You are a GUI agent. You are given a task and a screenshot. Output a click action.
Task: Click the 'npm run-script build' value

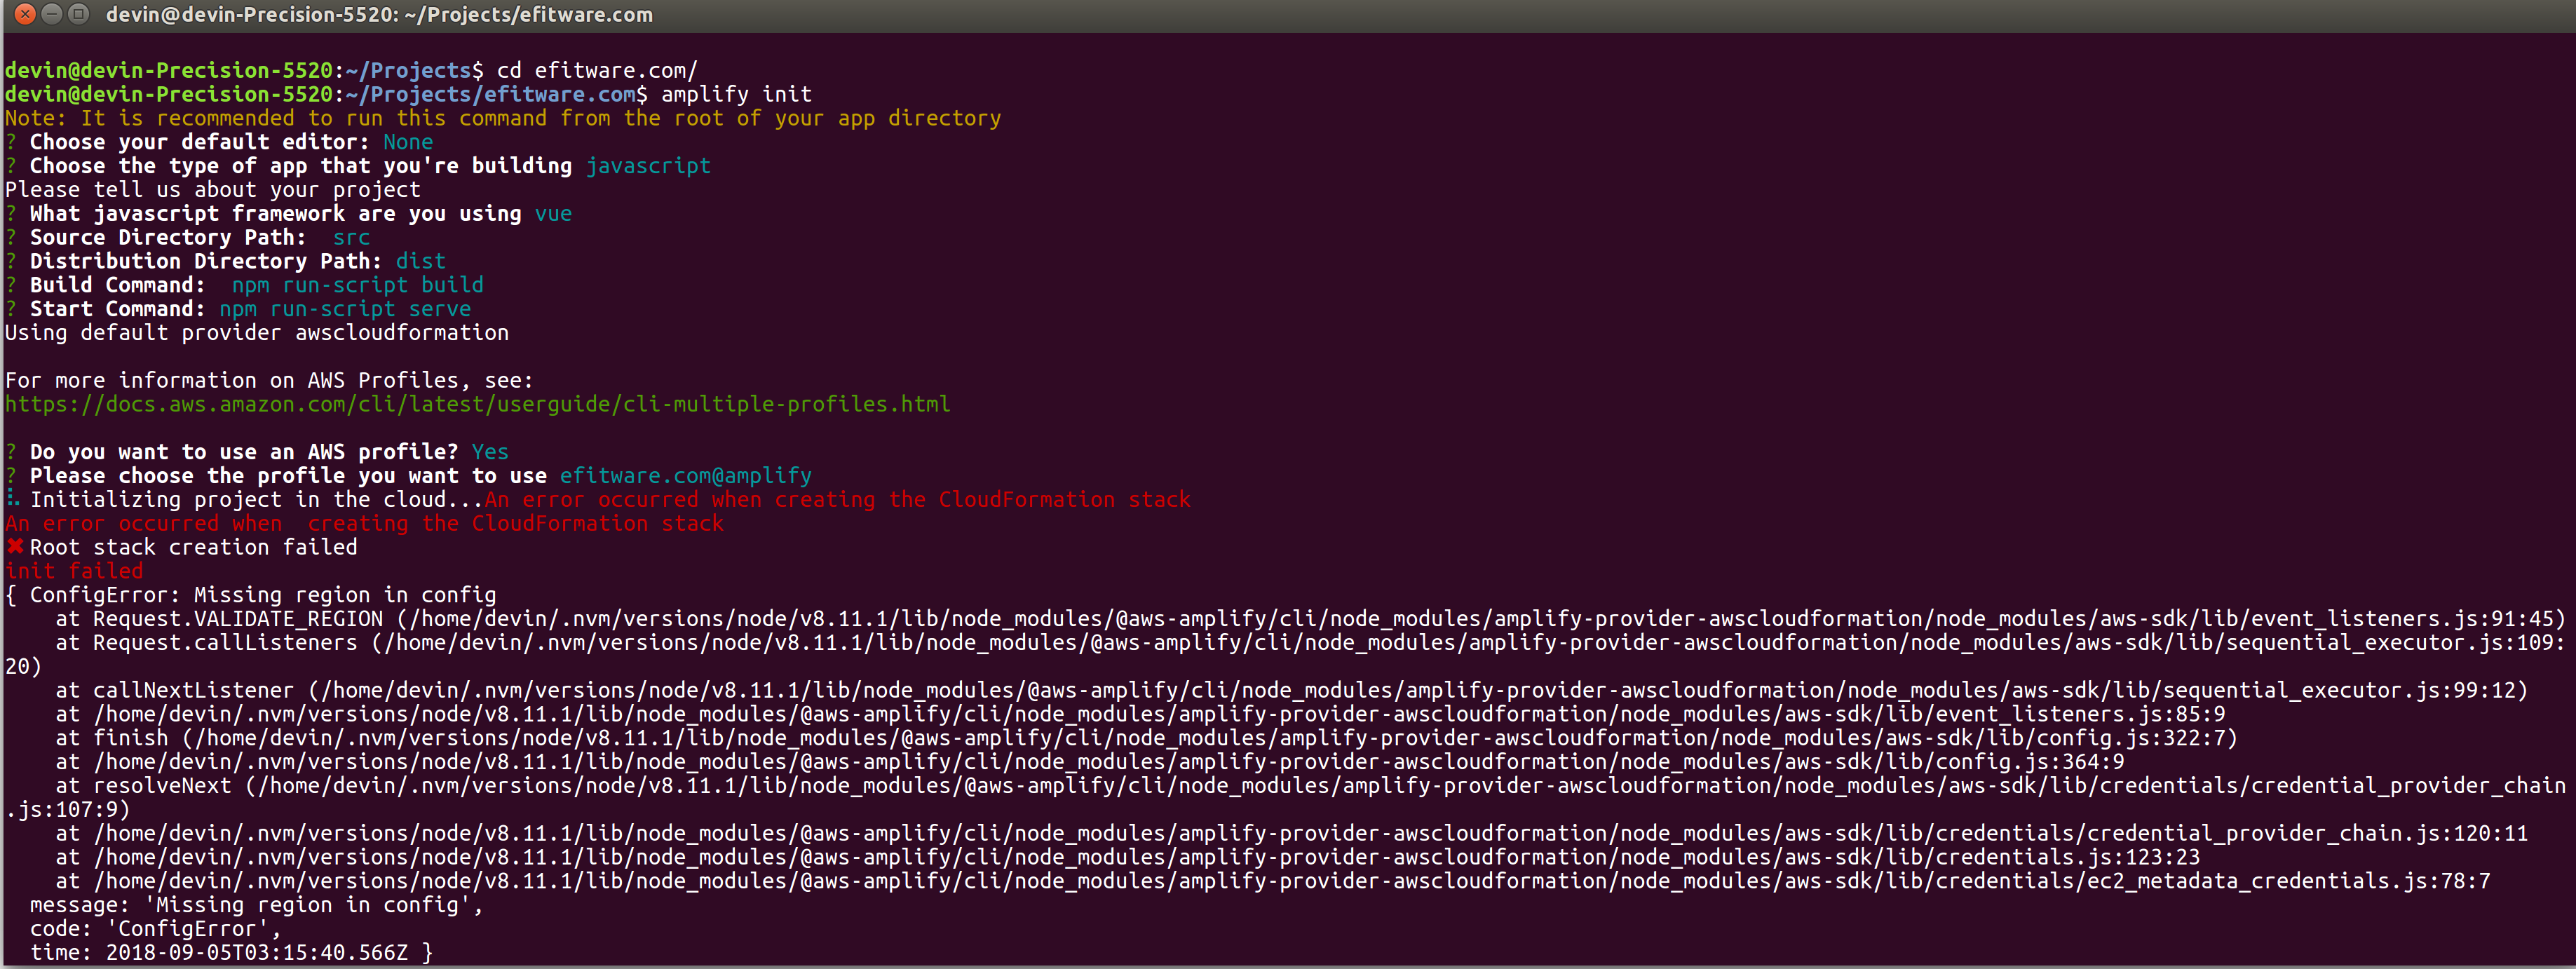point(357,285)
